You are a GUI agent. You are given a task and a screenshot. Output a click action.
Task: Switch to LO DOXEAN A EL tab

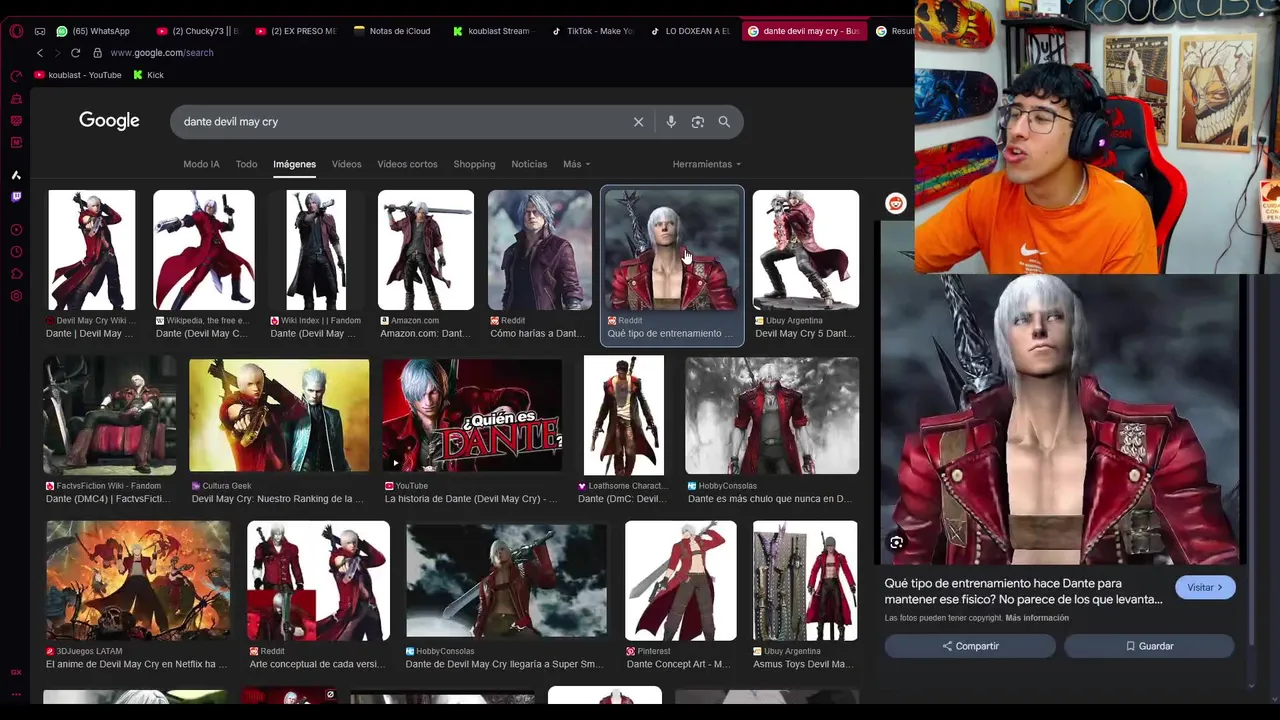[x=691, y=31]
